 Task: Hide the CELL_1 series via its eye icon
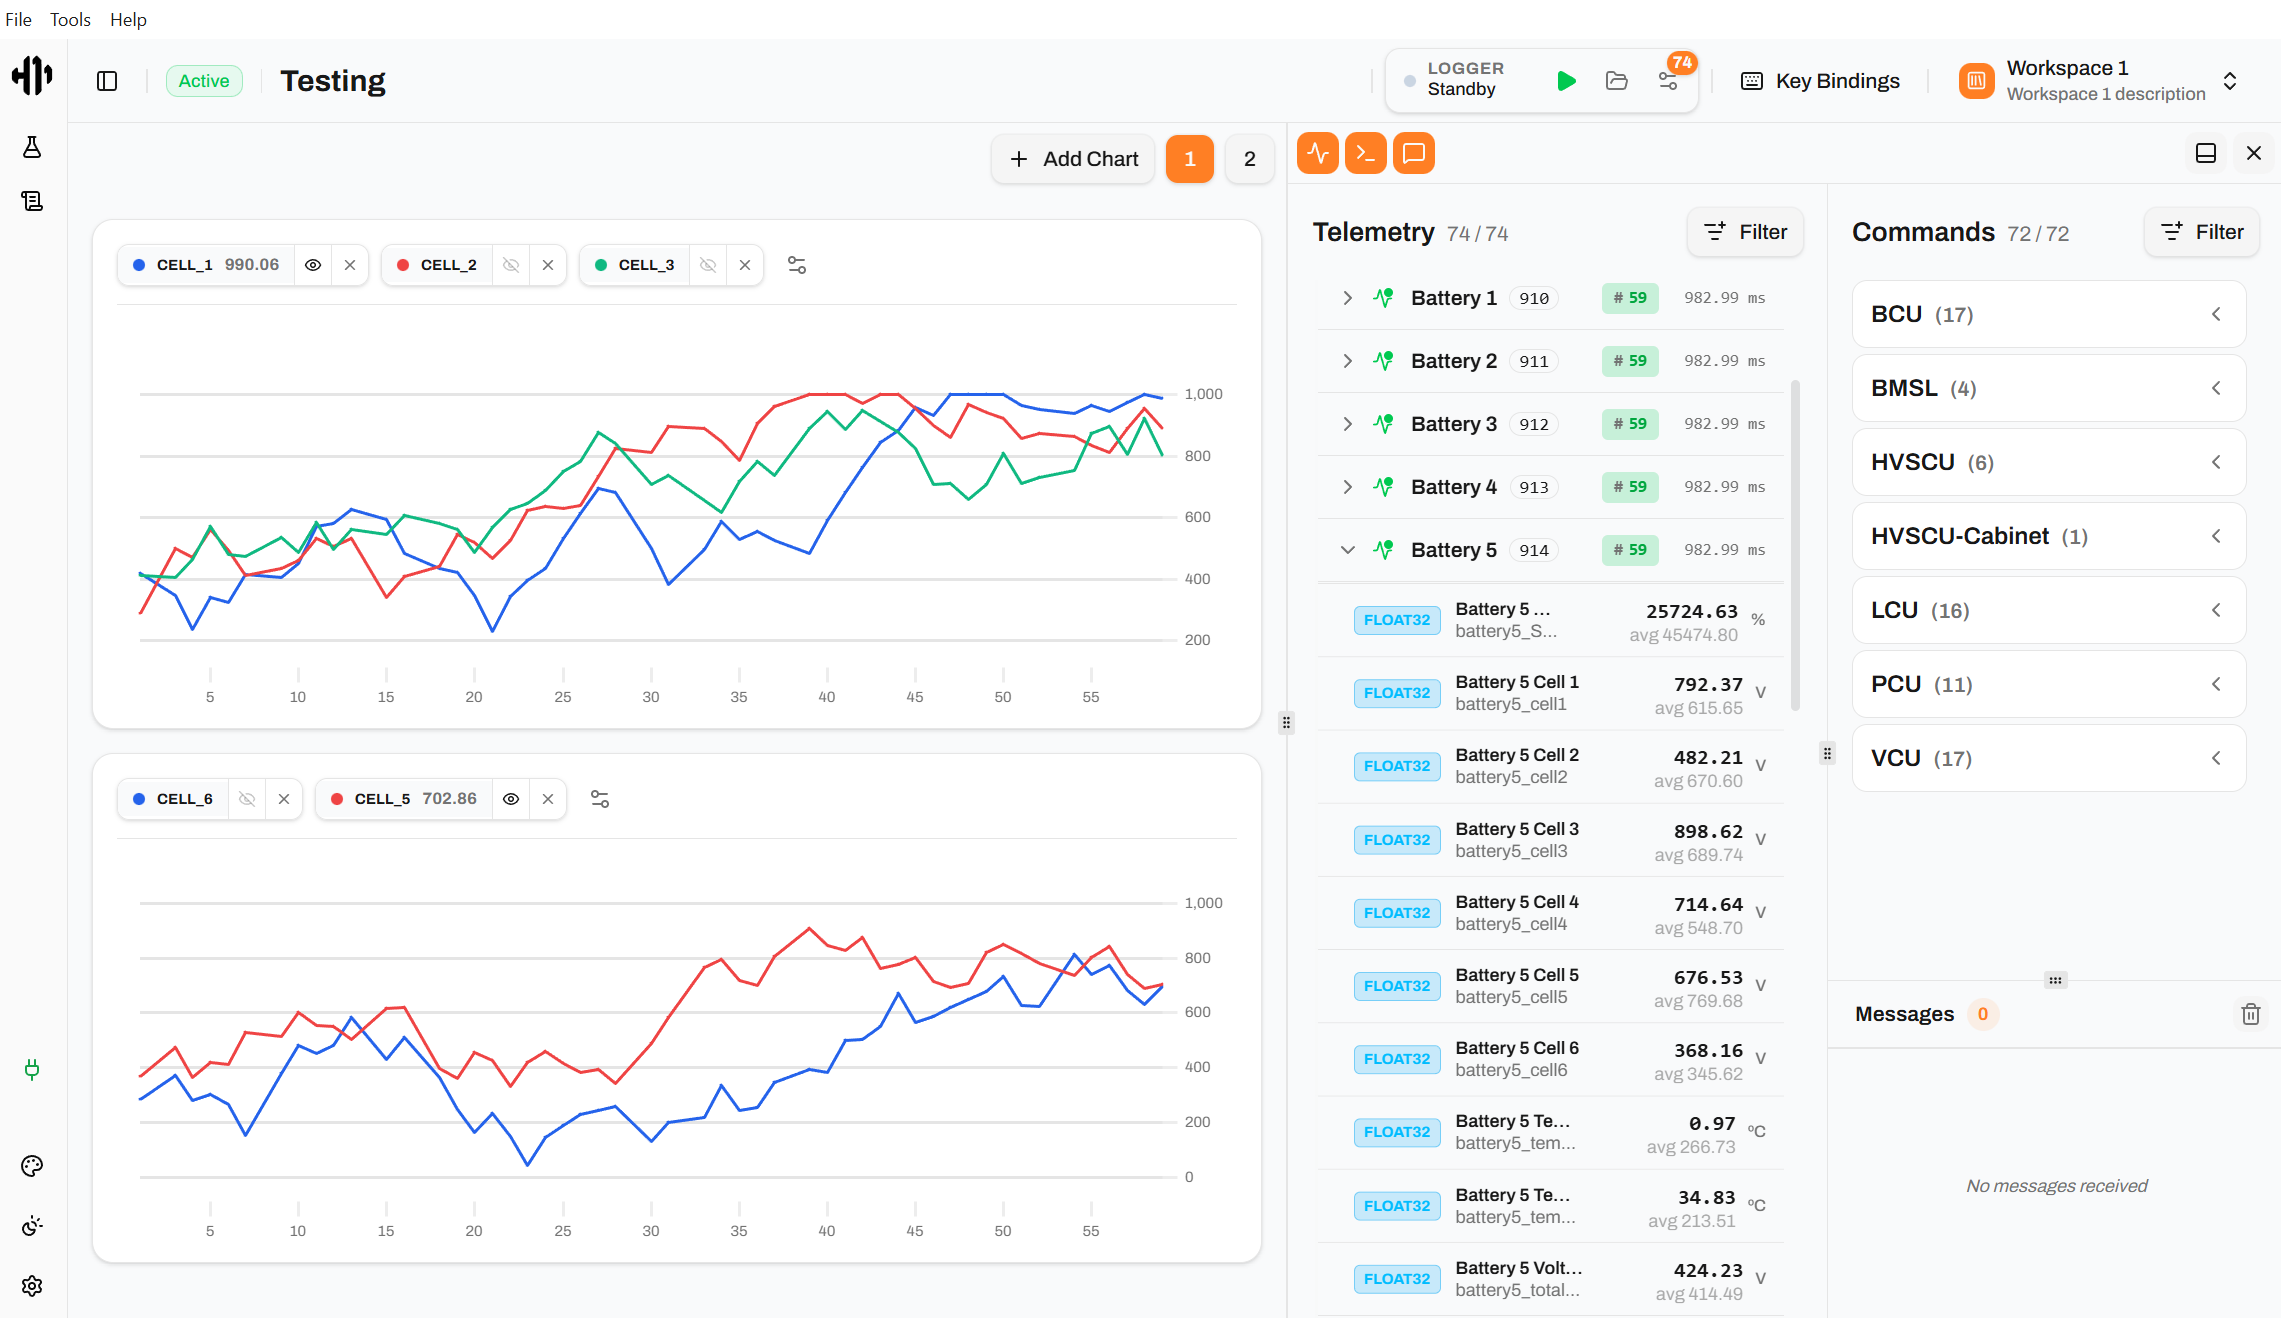click(x=313, y=265)
